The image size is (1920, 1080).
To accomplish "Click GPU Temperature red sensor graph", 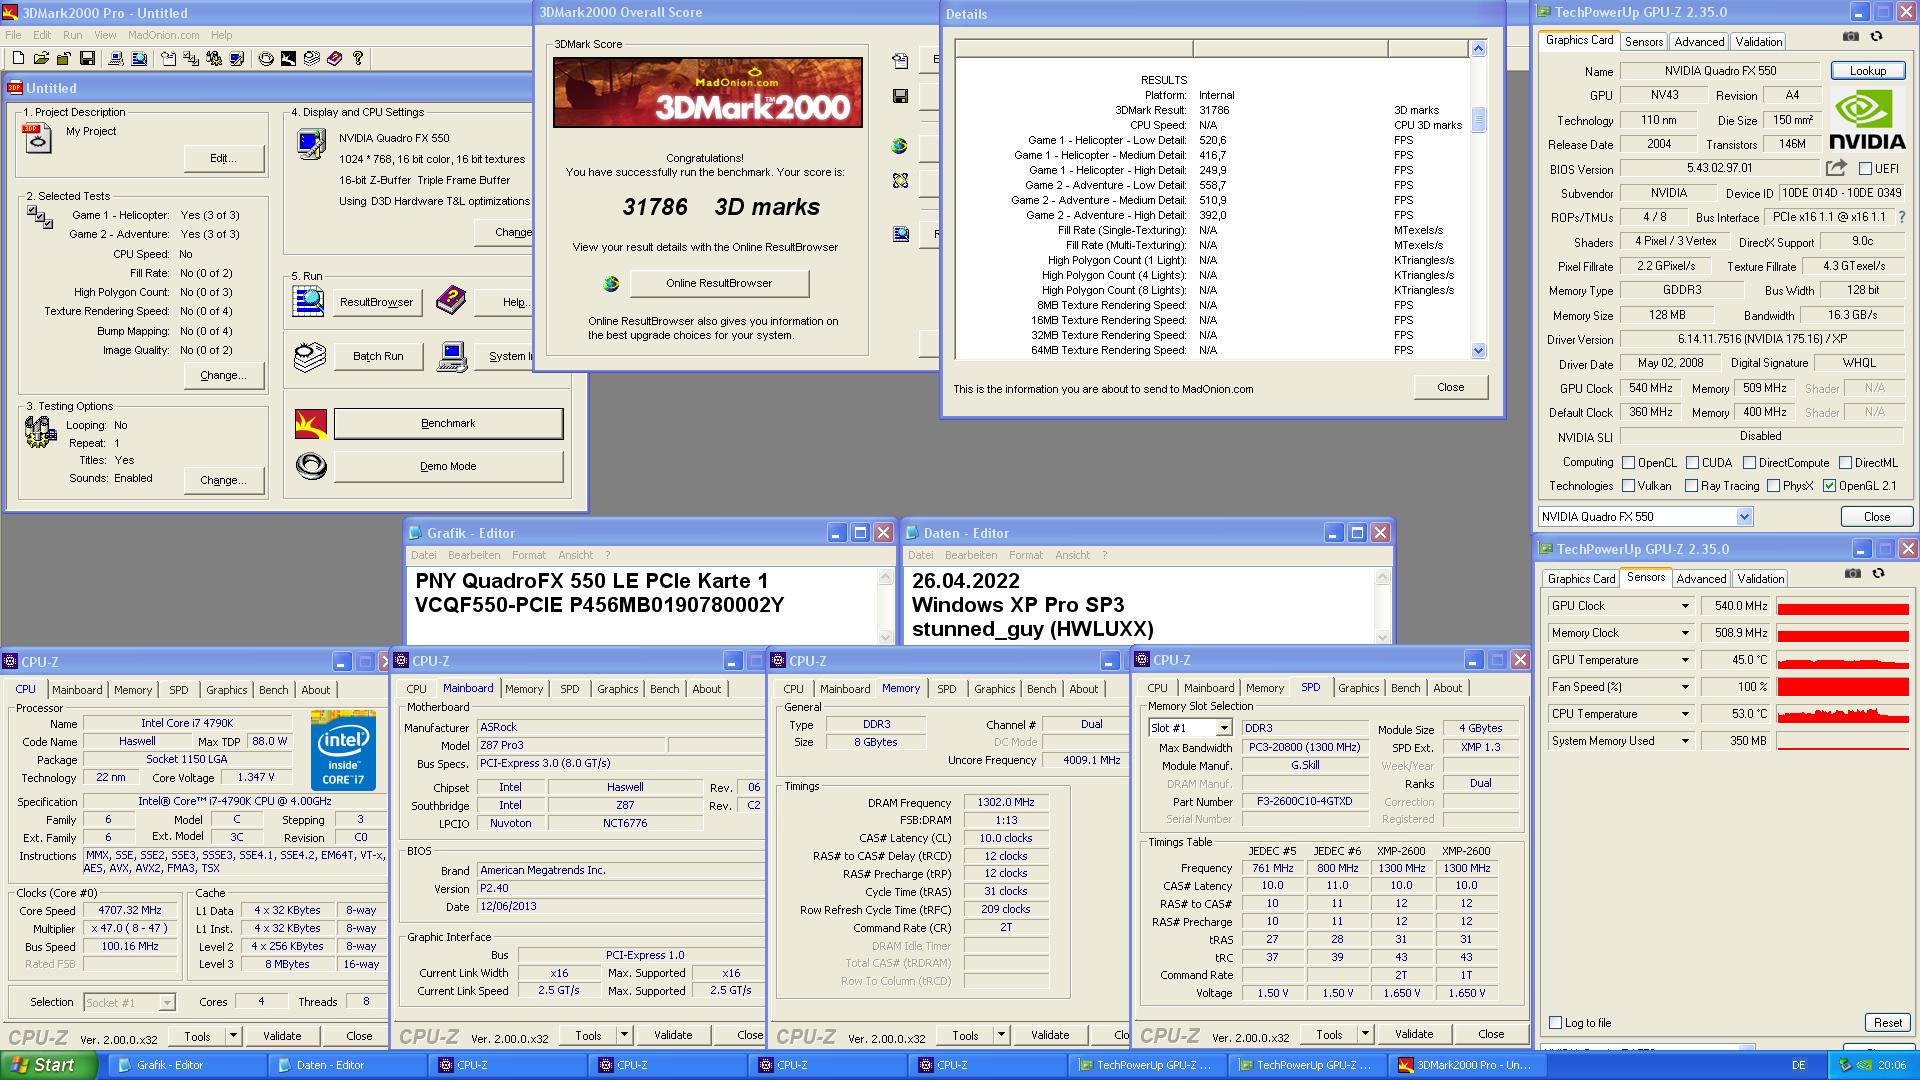I will [x=1843, y=660].
